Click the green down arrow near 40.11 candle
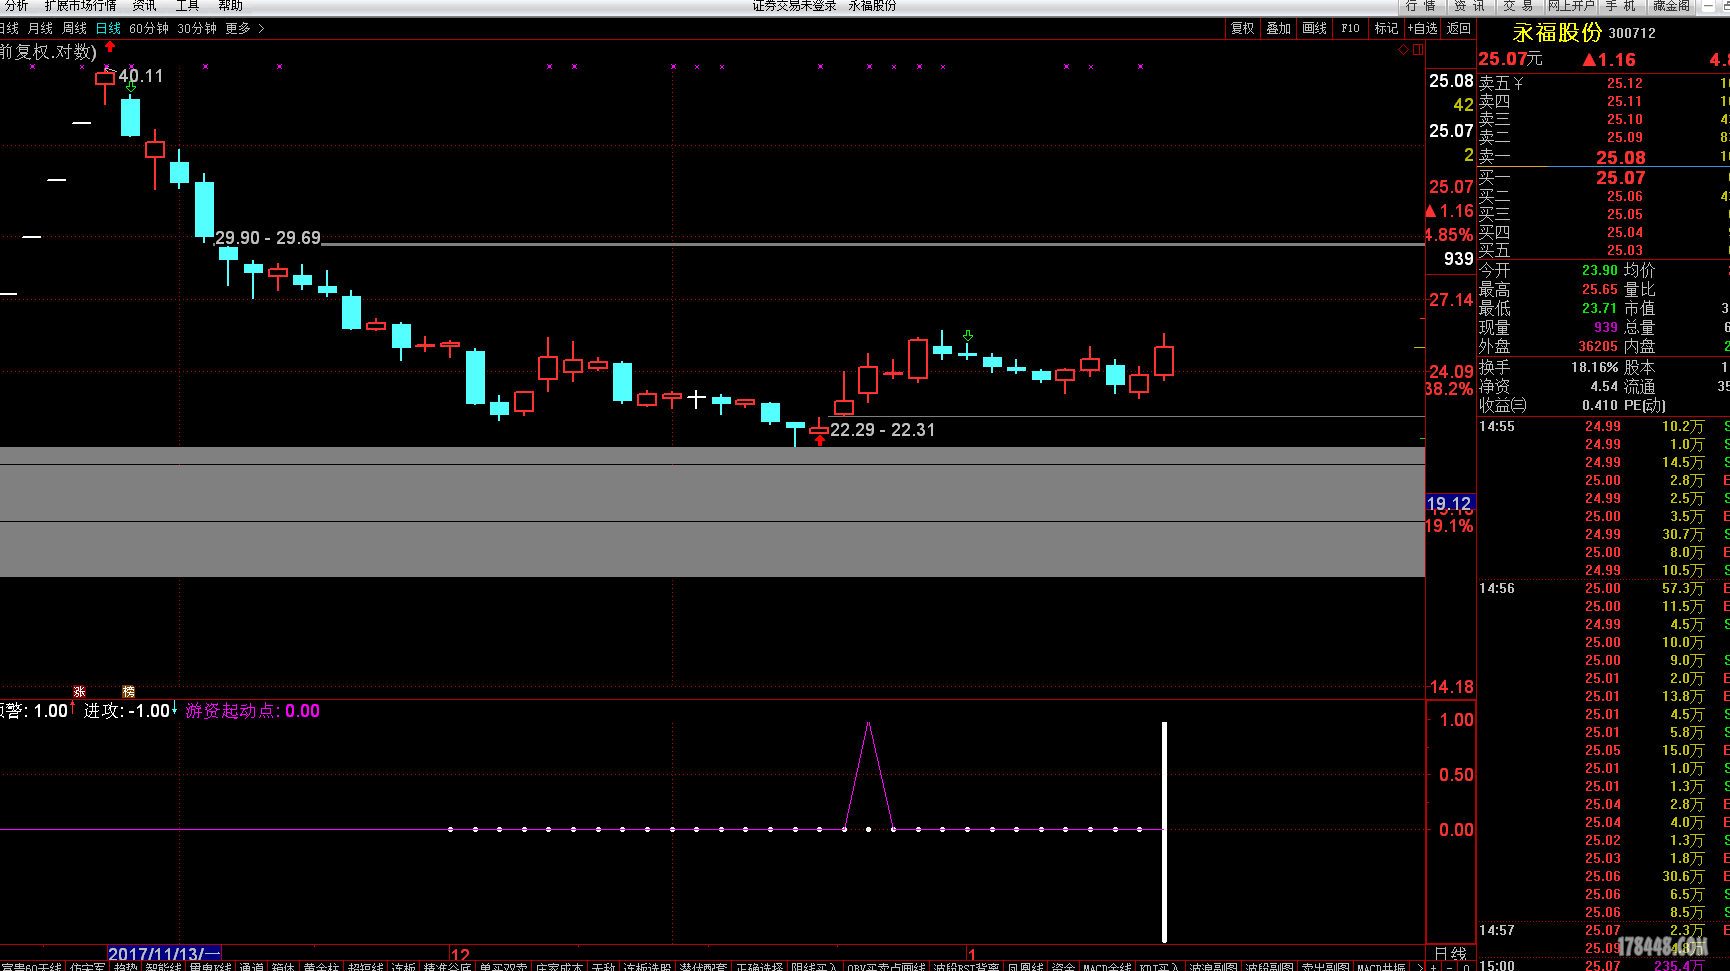Screen dimensions: 1730x971 131,88
